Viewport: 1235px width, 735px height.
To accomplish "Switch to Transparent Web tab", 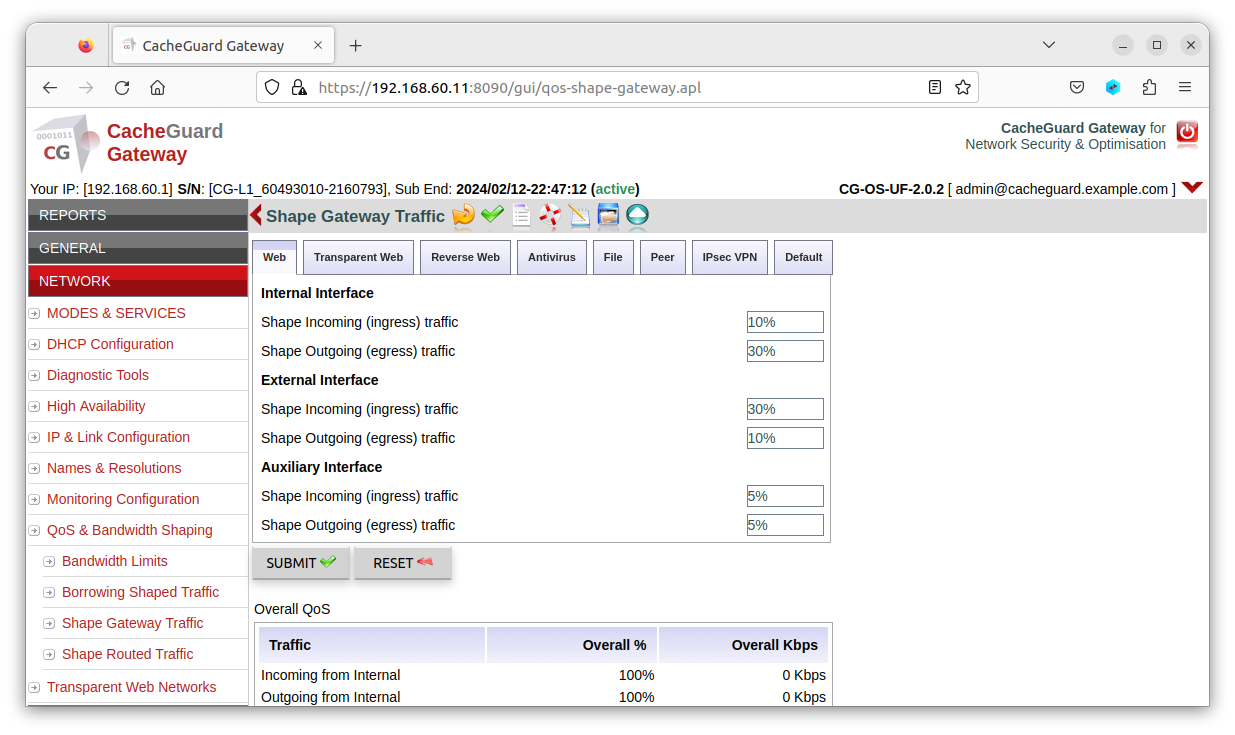I will coord(358,257).
